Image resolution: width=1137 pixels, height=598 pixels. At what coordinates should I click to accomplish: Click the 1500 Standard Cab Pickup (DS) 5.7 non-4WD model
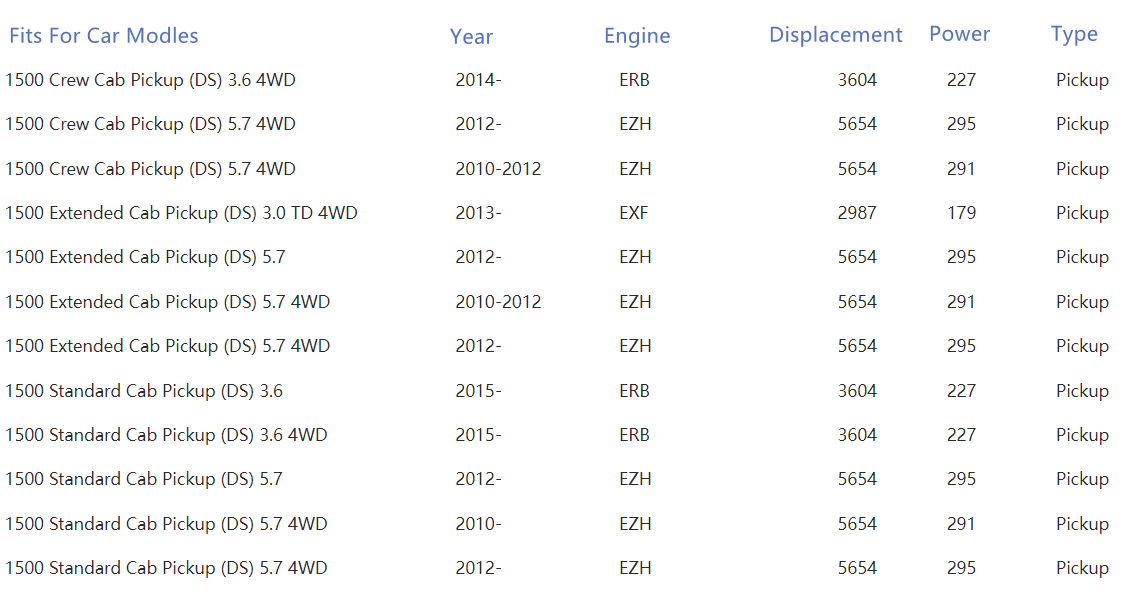[x=144, y=479]
